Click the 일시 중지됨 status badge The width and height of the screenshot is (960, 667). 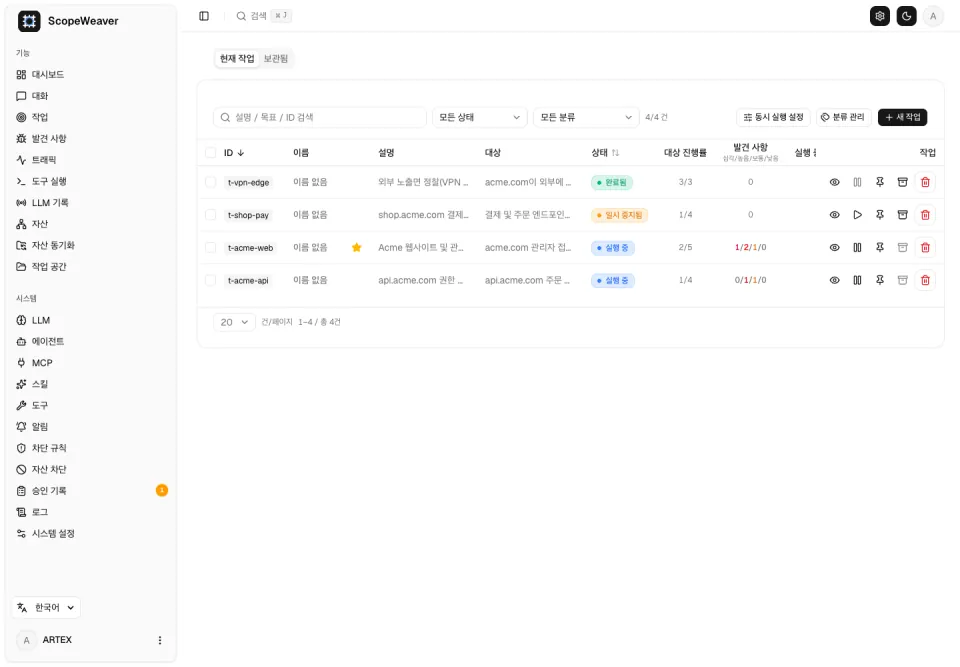click(x=620, y=215)
